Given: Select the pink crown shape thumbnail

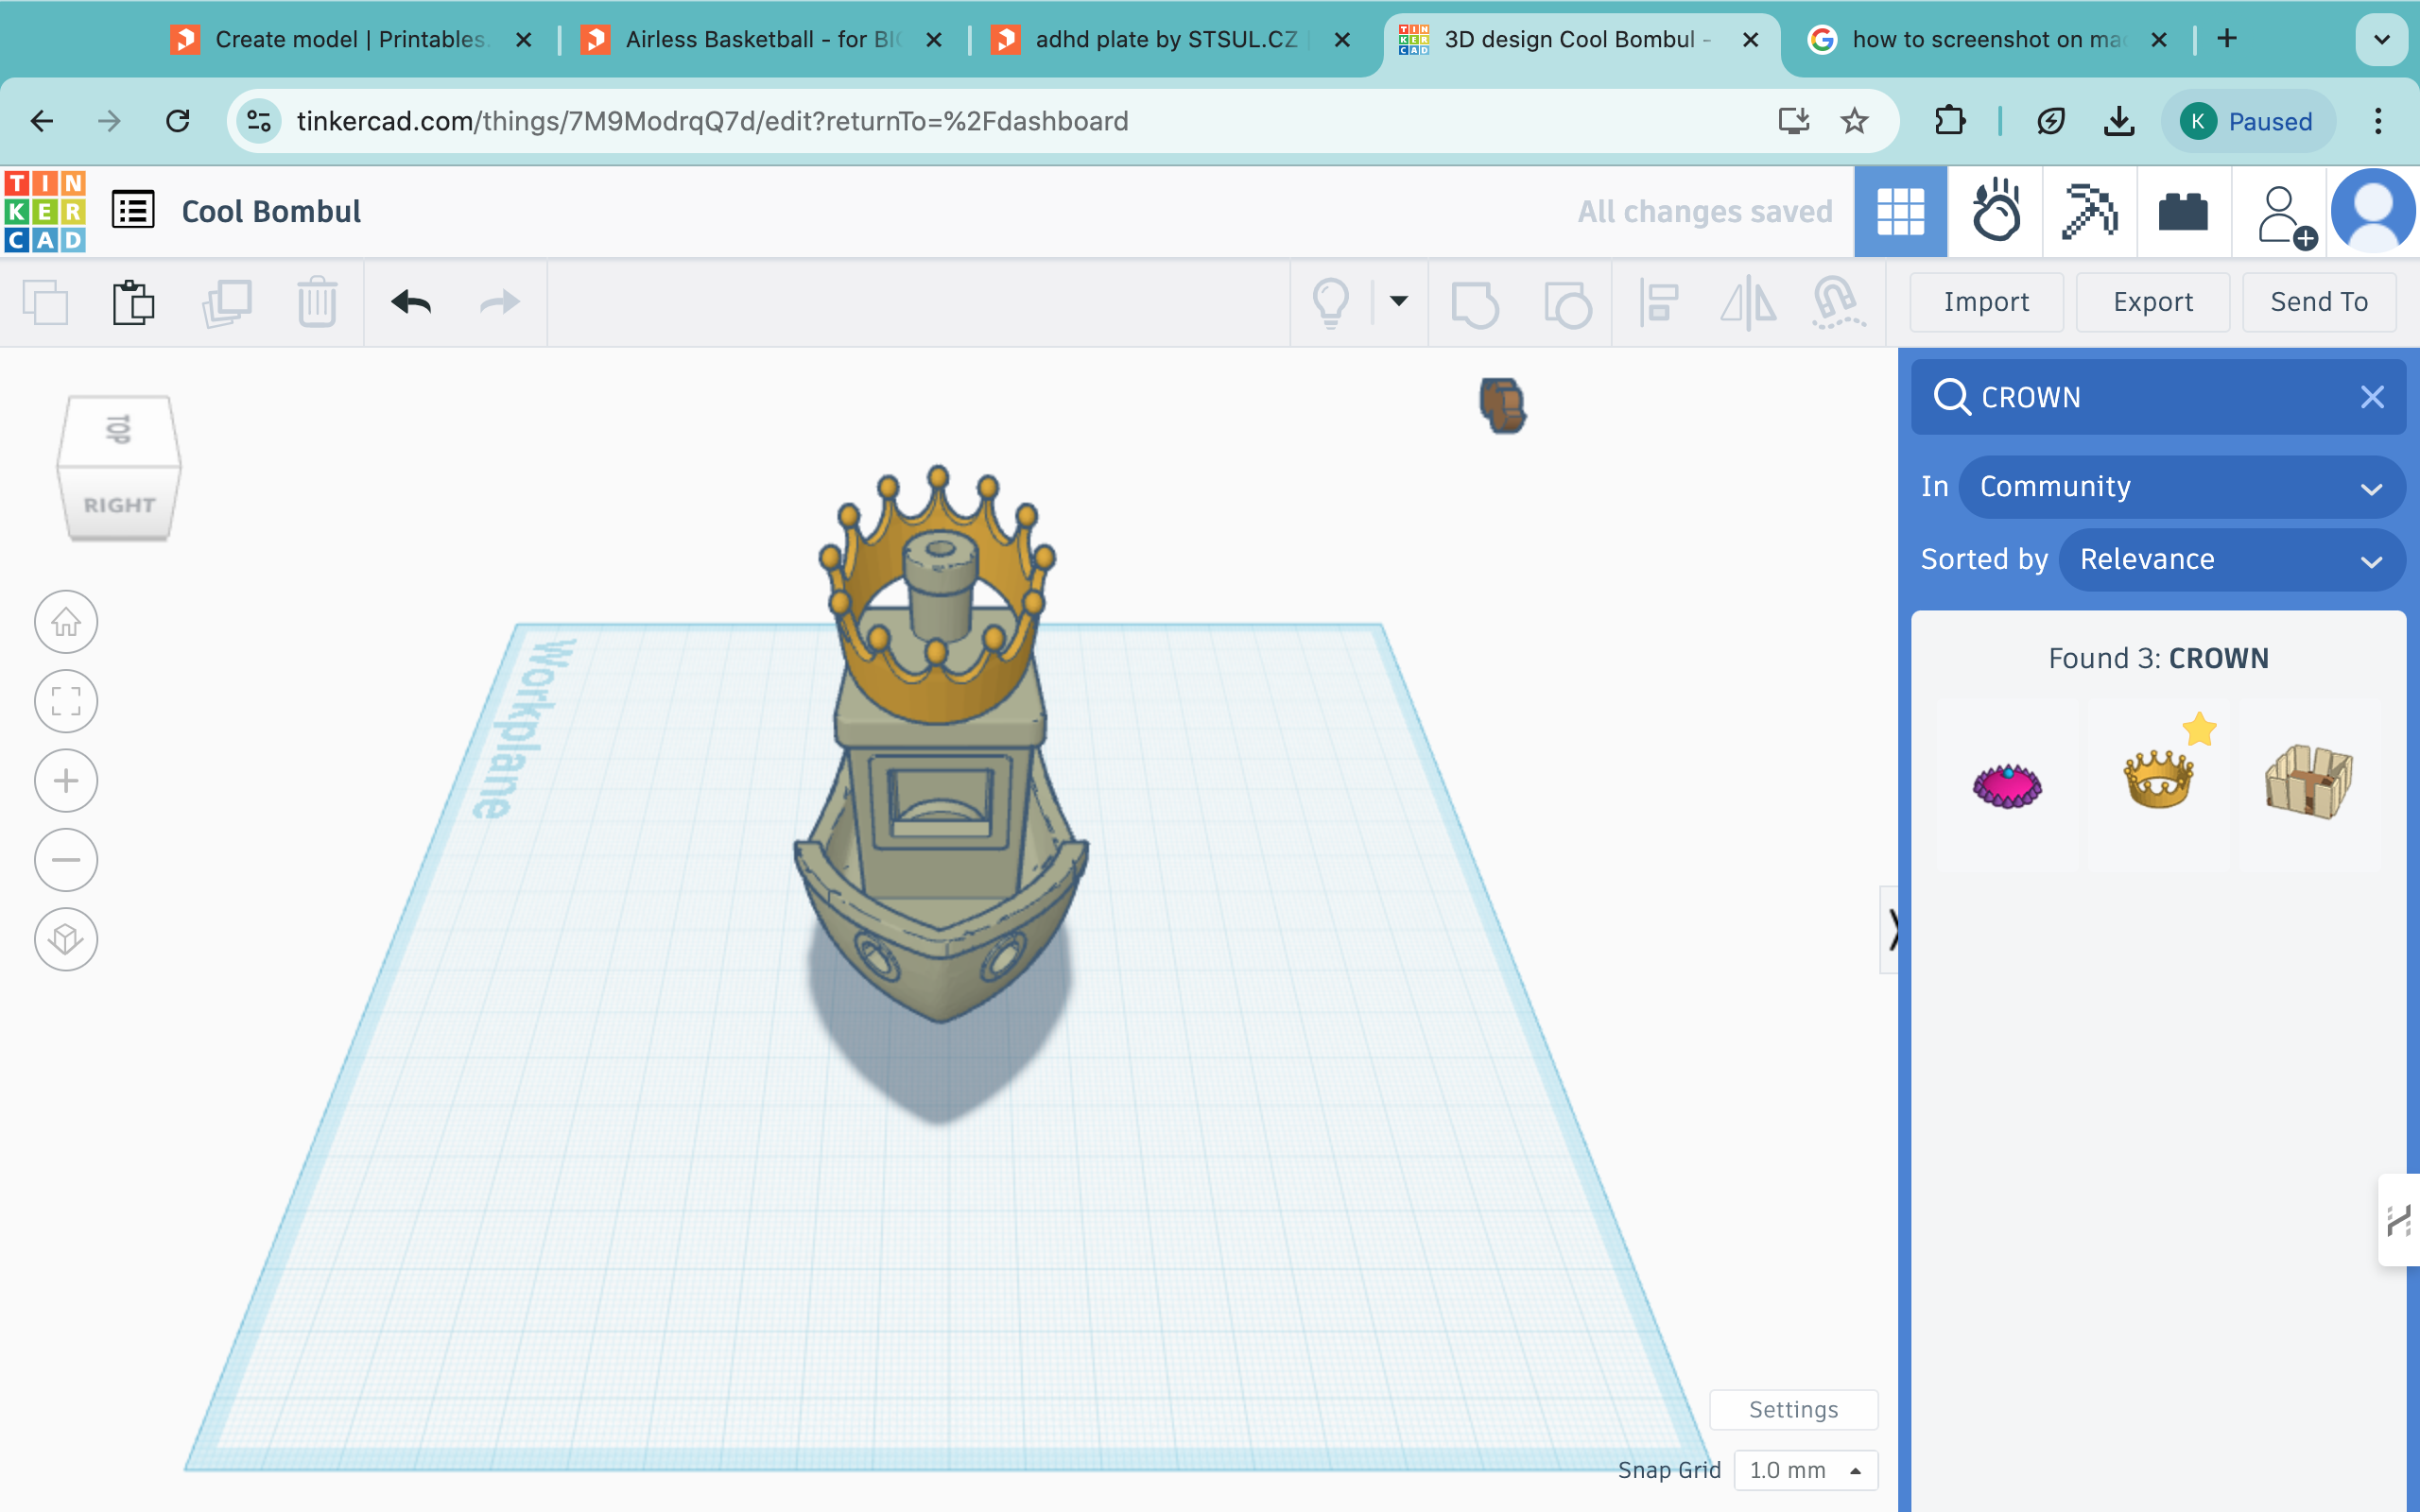Looking at the screenshot, I should 2007,785.
